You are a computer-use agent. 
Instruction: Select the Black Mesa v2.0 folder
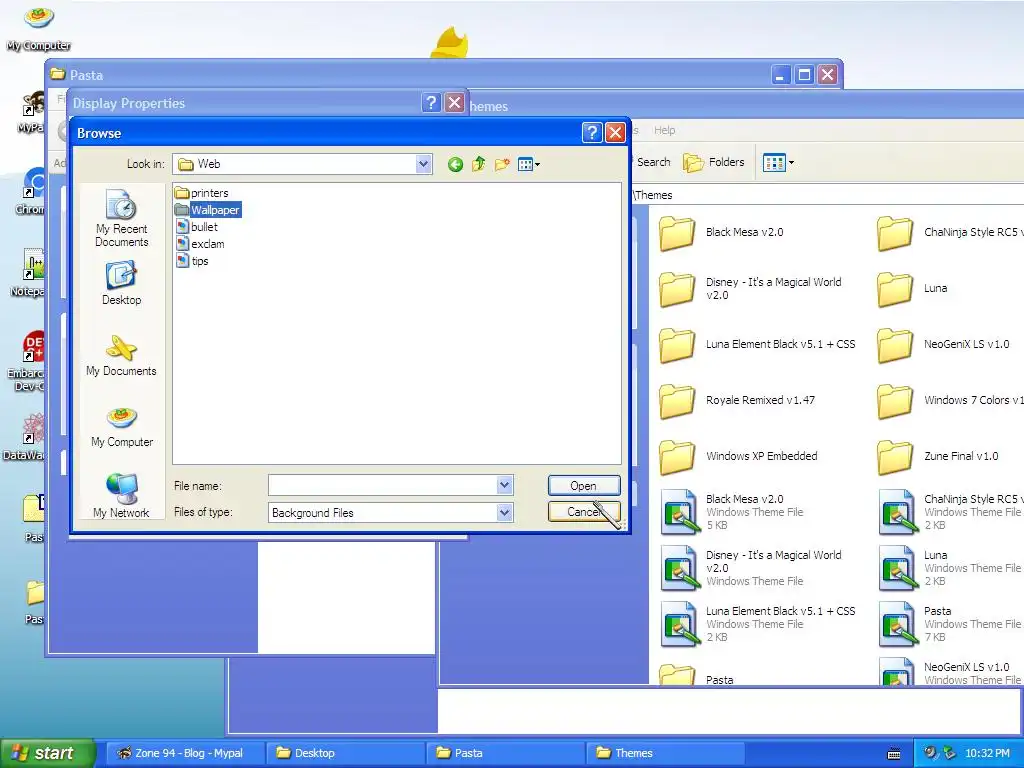[x=721, y=232]
